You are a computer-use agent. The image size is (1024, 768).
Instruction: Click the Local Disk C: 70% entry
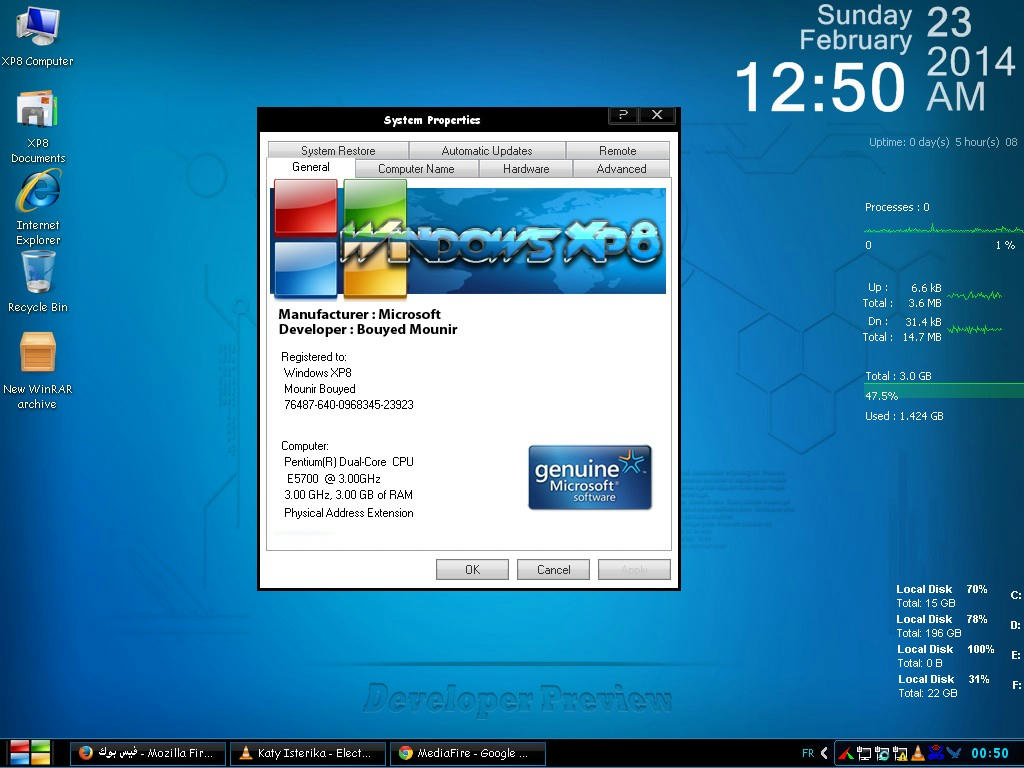[x=958, y=596]
